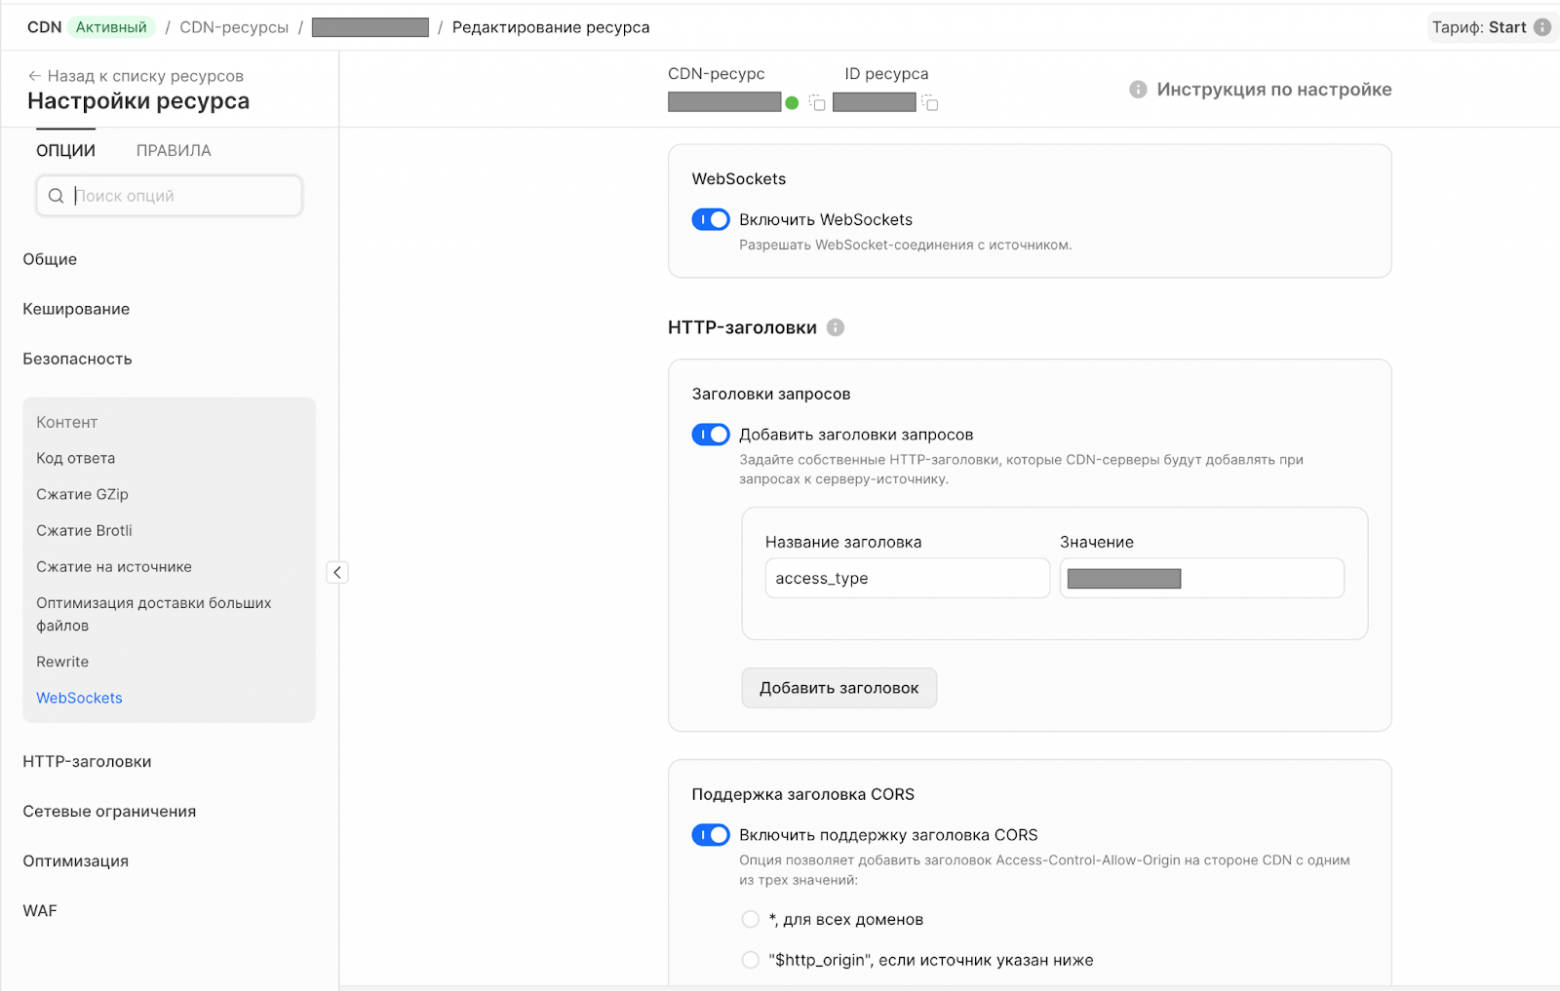Turn off CORS header support toggle
Viewport: 1560px width, 991px height.
[x=711, y=835]
